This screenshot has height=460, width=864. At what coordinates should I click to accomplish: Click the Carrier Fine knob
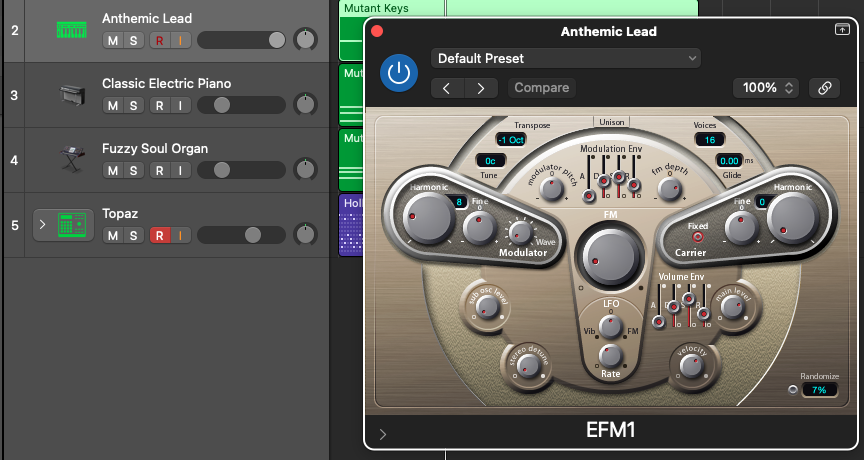click(x=741, y=228)
